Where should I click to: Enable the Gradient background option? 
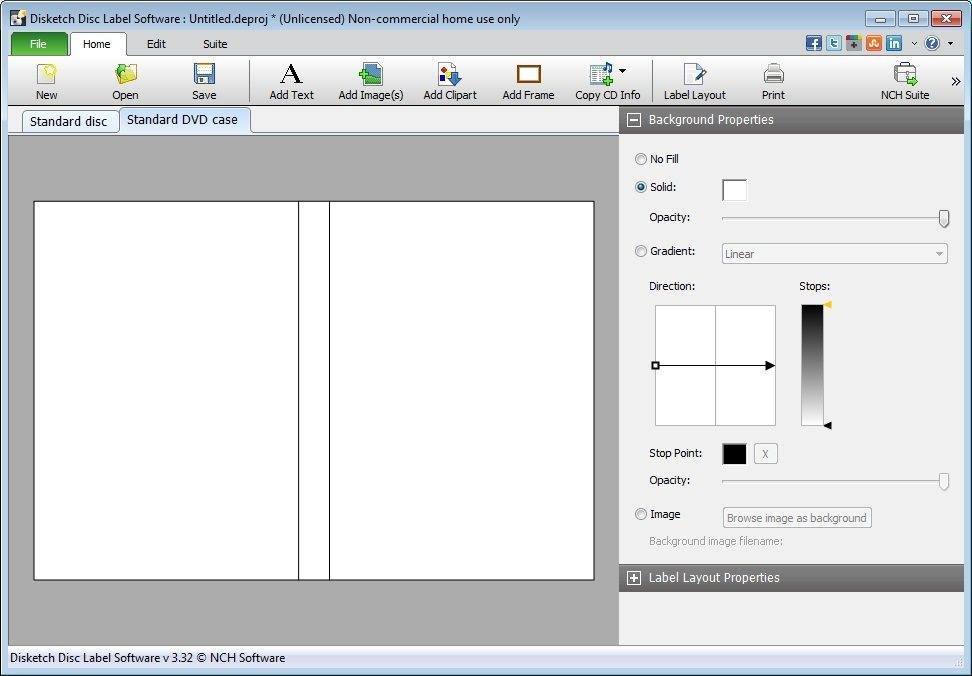click(x=641, y=251)
